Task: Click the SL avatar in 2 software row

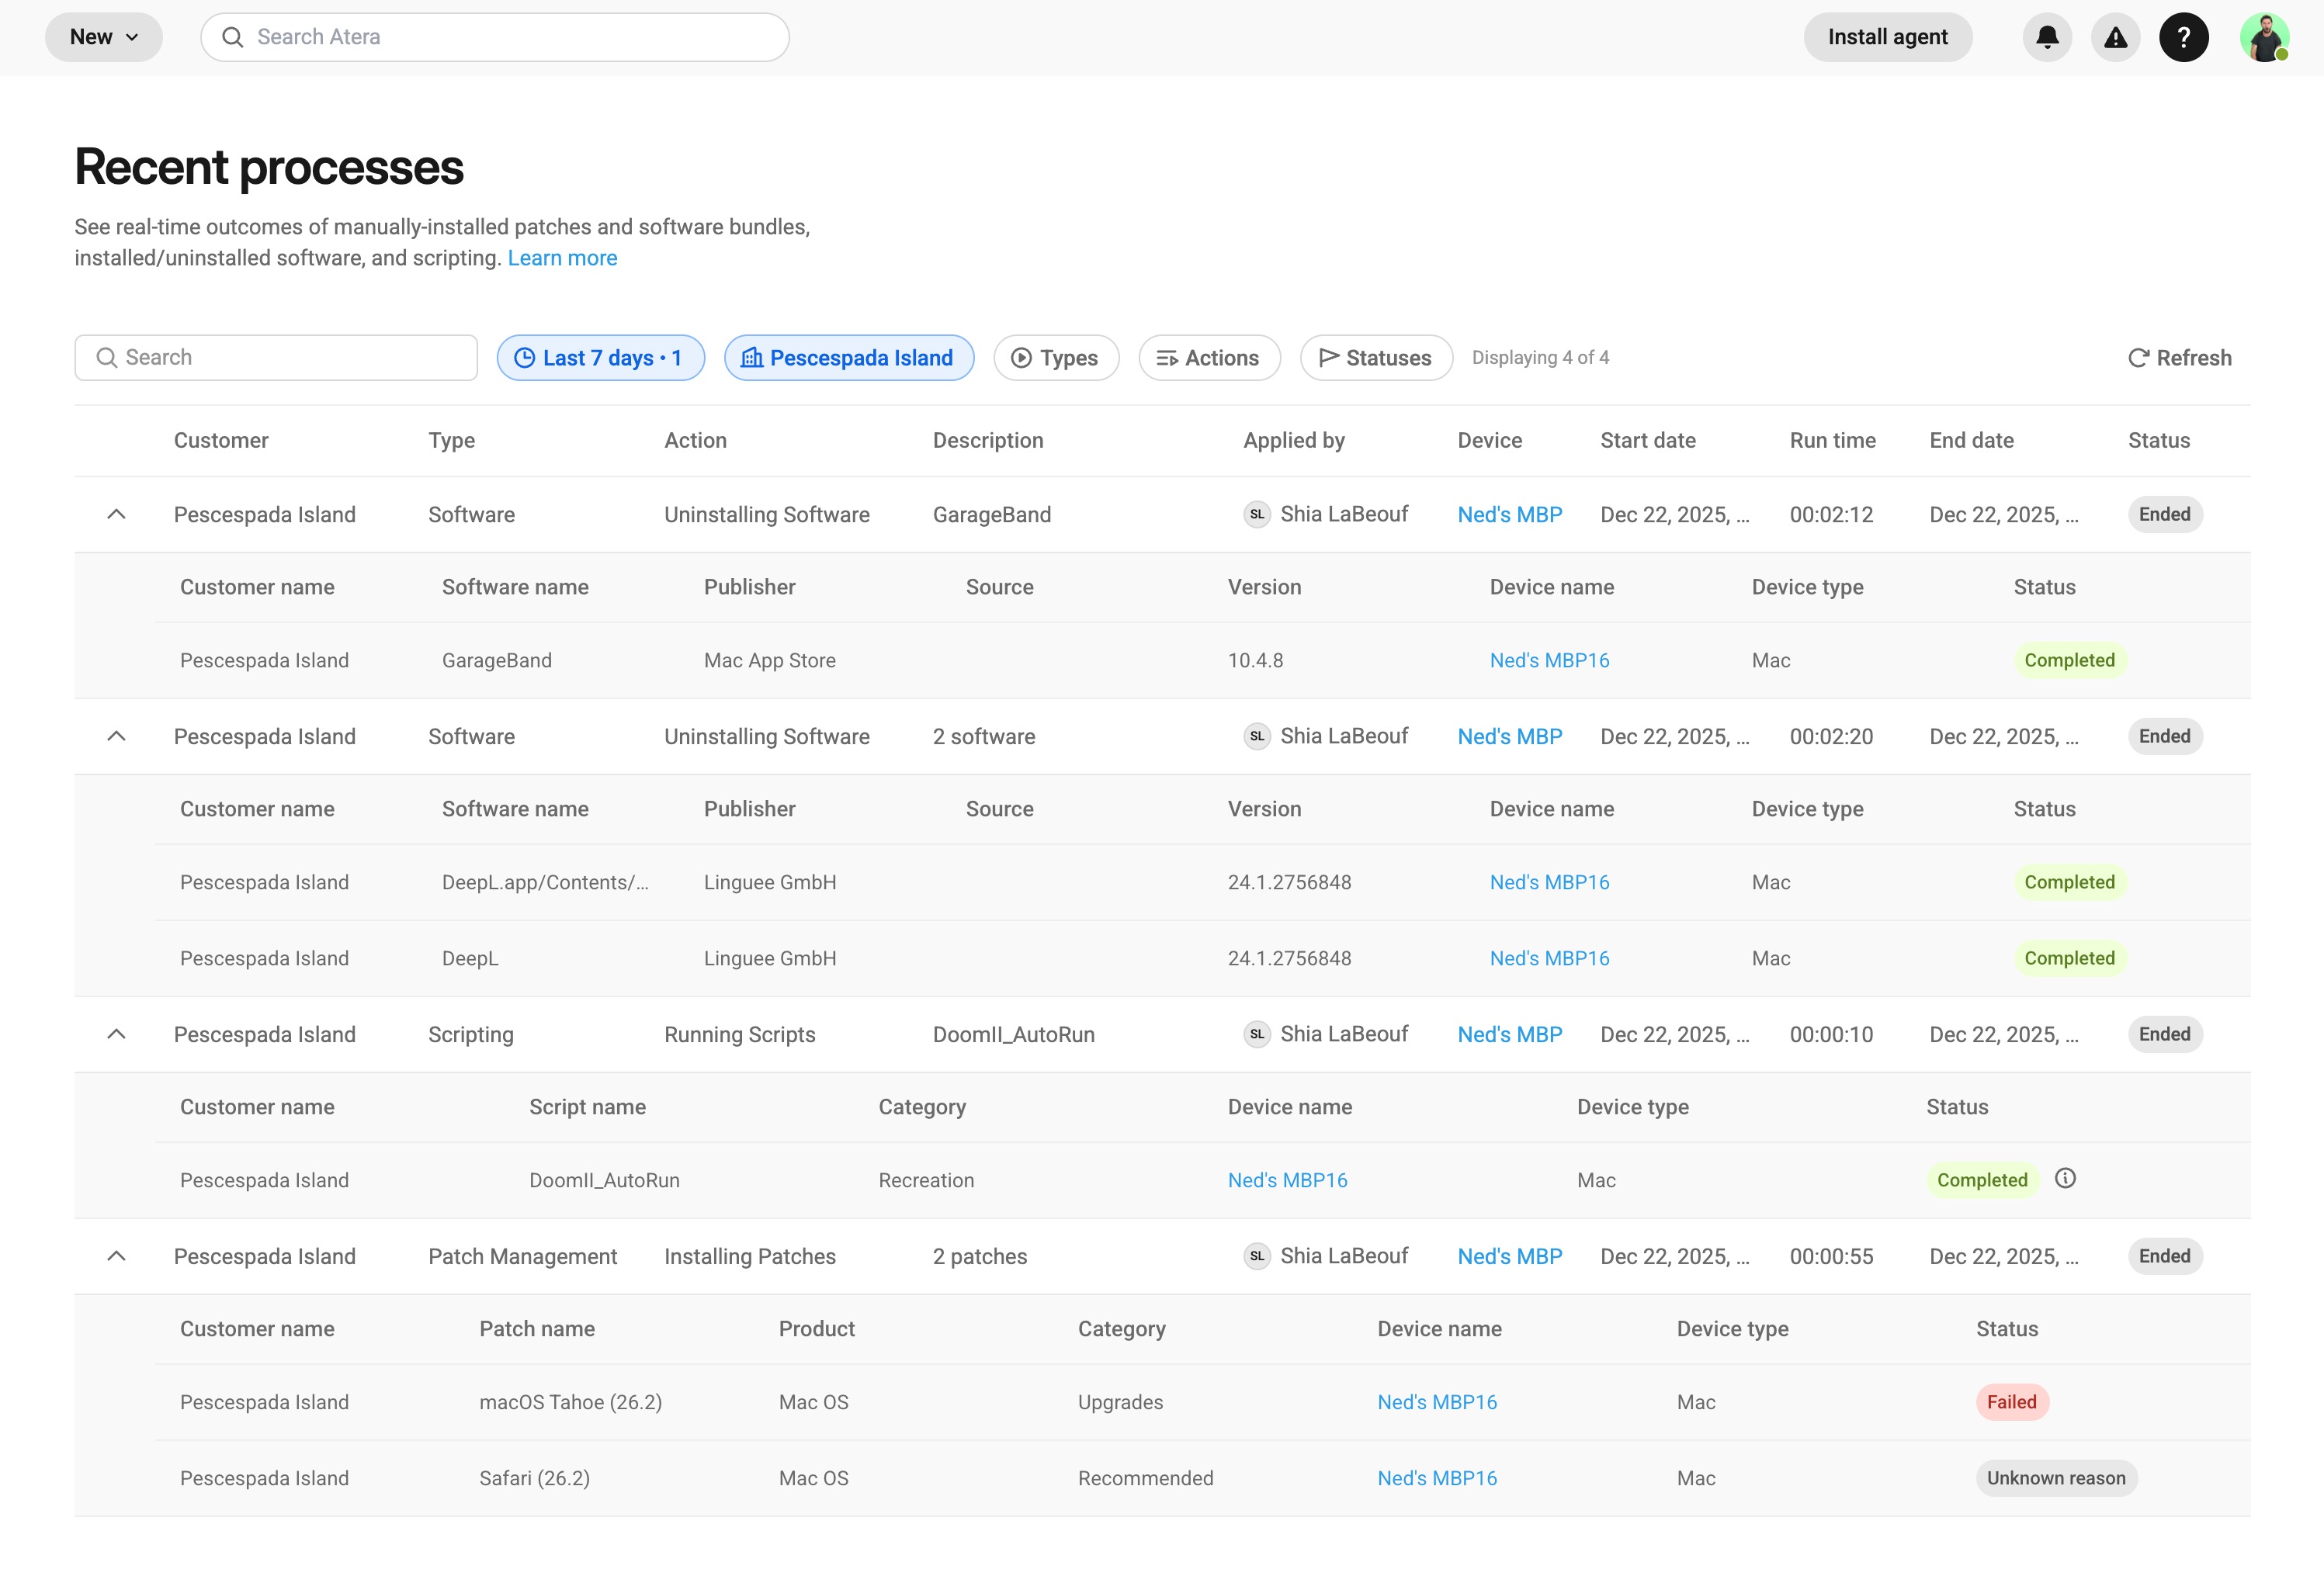Action: click(1257, 736)
